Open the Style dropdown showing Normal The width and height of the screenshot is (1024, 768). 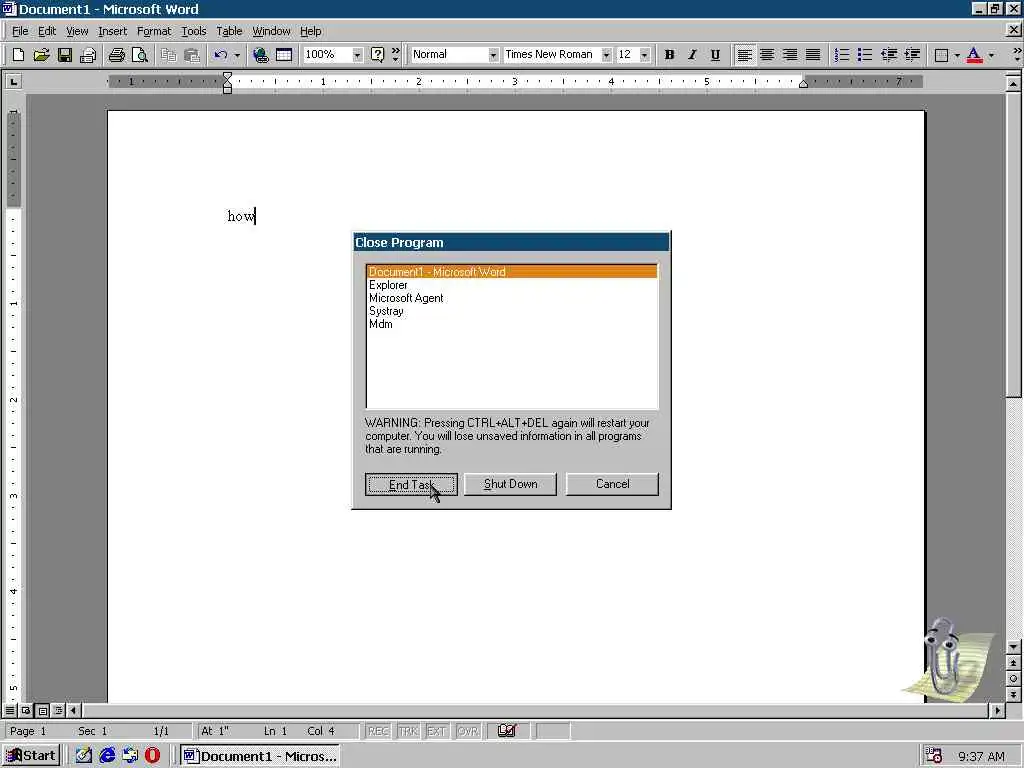click(493, 55)
